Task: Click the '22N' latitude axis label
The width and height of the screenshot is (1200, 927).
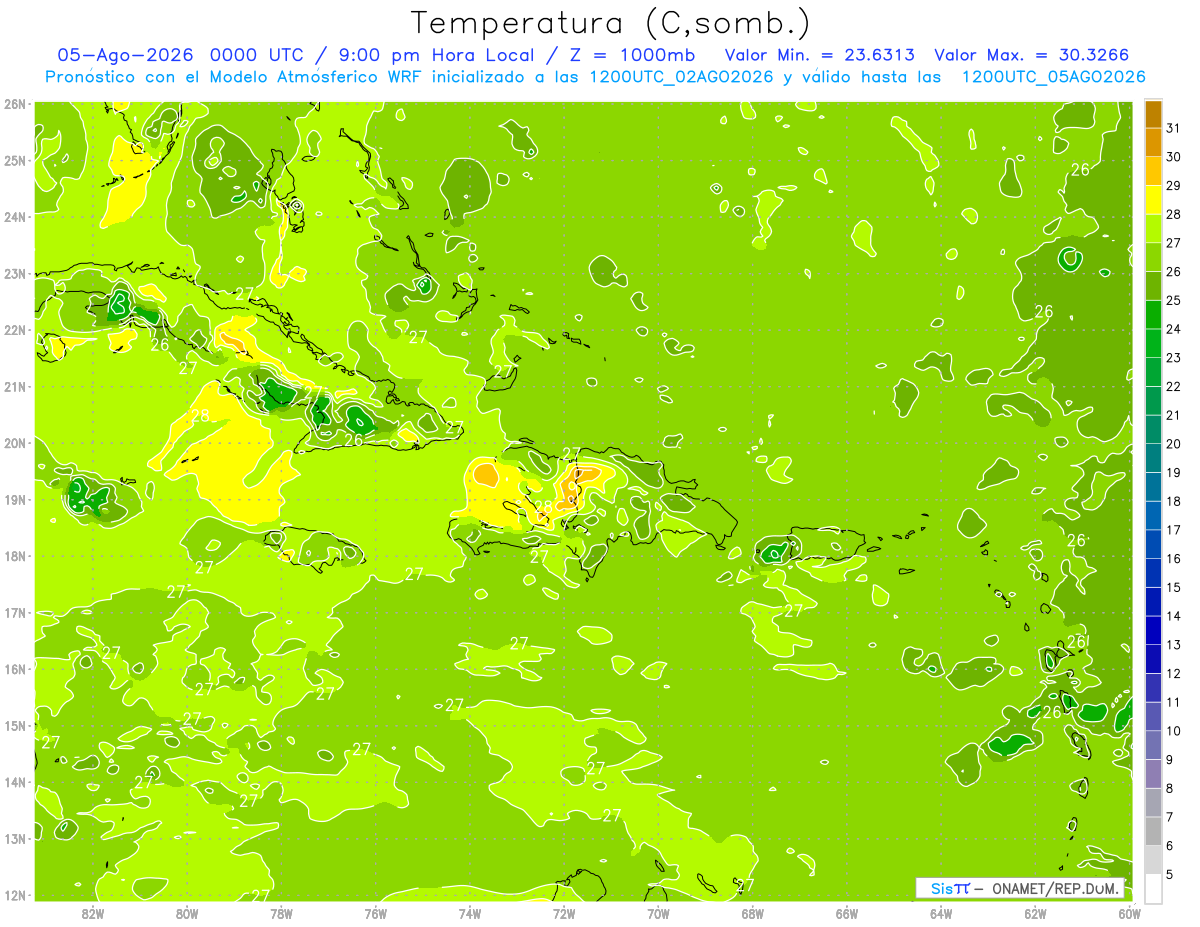Action: pyautogui.click(x=15, y=330)
